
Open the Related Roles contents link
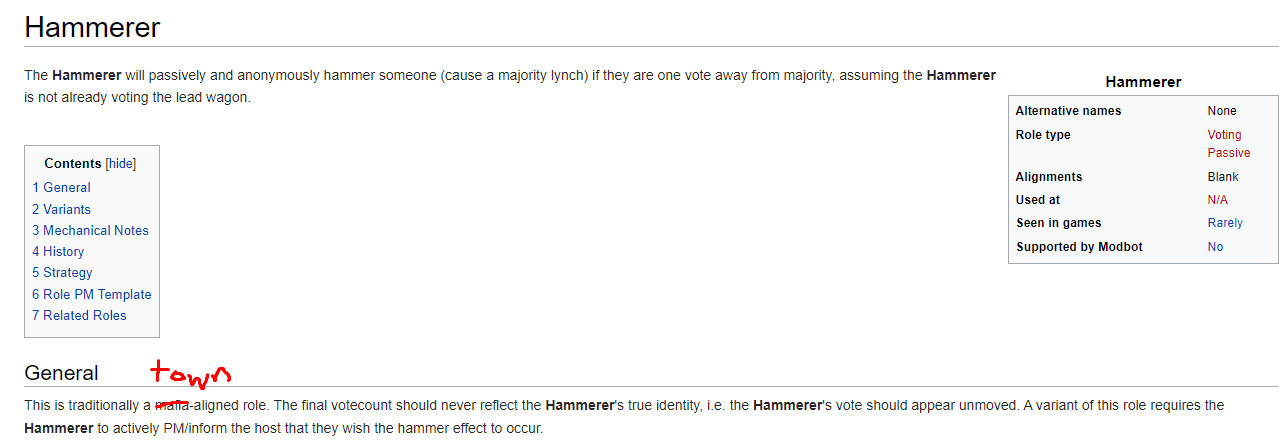click(79, 315)
